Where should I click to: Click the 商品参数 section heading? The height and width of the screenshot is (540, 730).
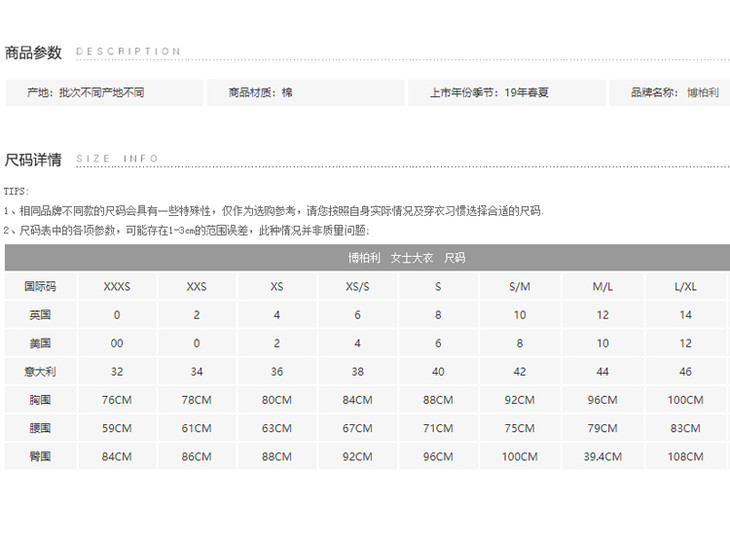[x=33, y=52]
